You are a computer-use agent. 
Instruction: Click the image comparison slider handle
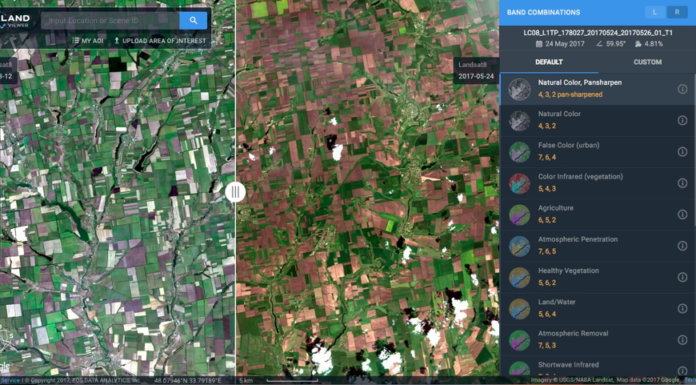[x=235, y=192]
